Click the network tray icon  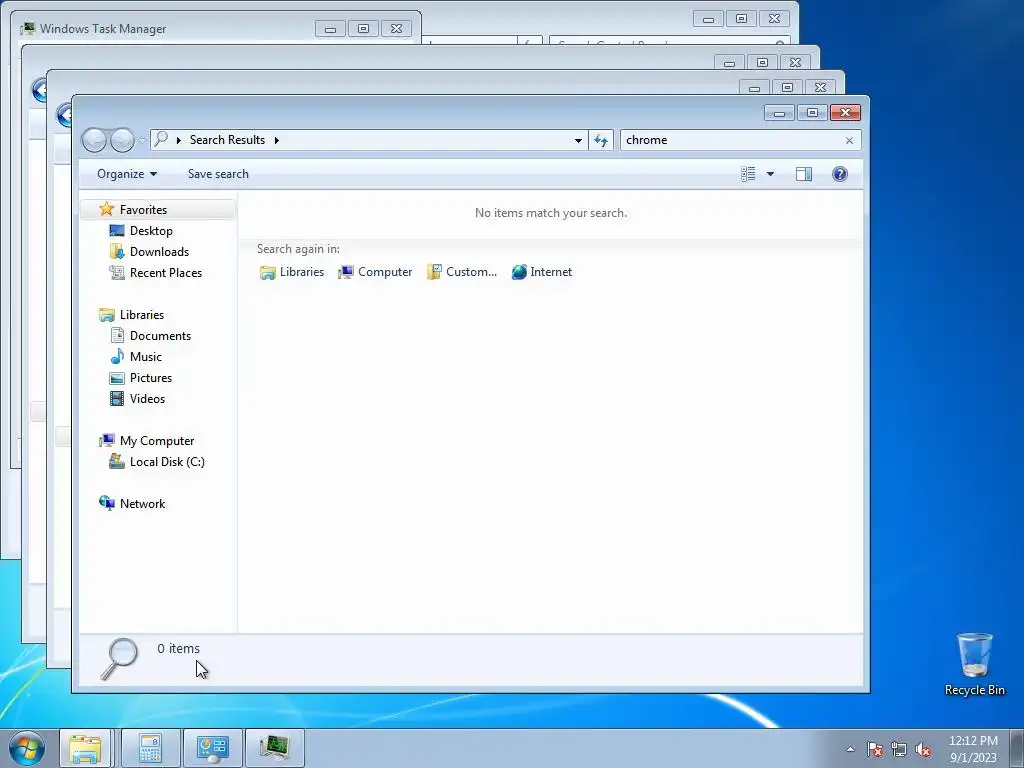899,749
